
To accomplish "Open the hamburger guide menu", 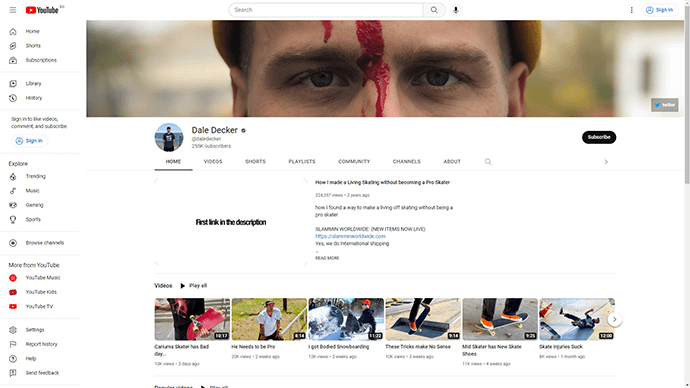I will click(x=13, y=10).
